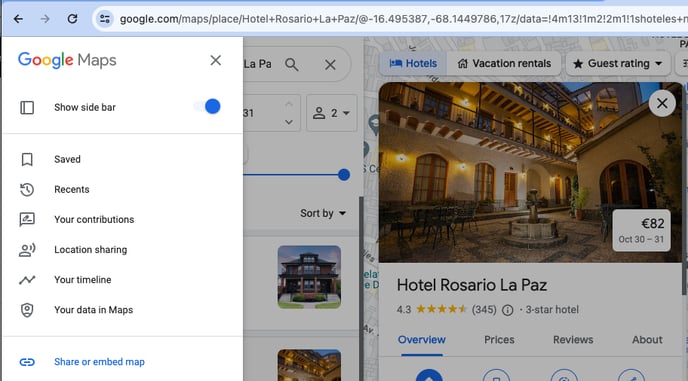Open the red brick hotel thumbnail
The width and height of the screenshot is (688, 381).
[x=309, y=277]
